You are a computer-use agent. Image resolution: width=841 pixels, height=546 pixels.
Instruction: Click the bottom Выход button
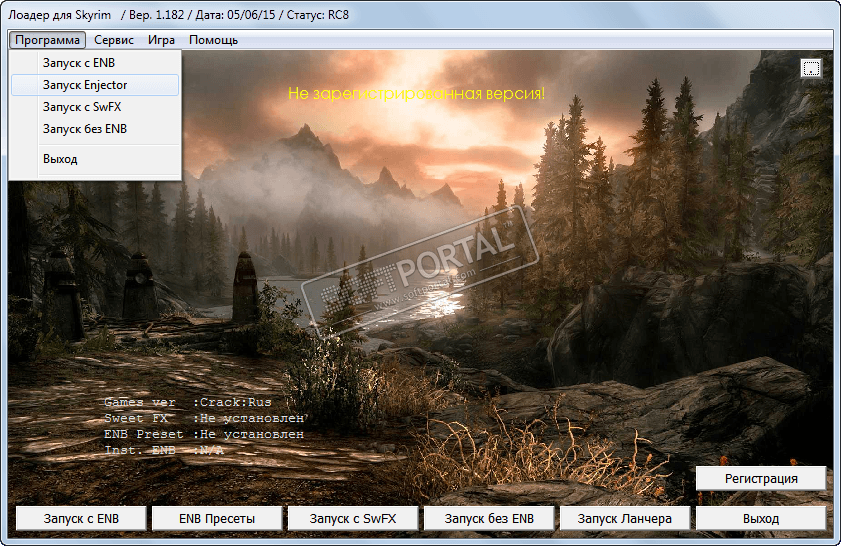point(761,519)
